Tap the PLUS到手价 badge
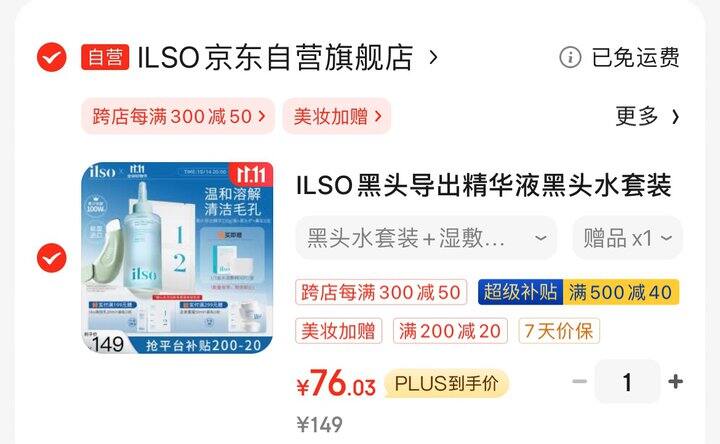 pyautogui.click(x=446, y=383)
